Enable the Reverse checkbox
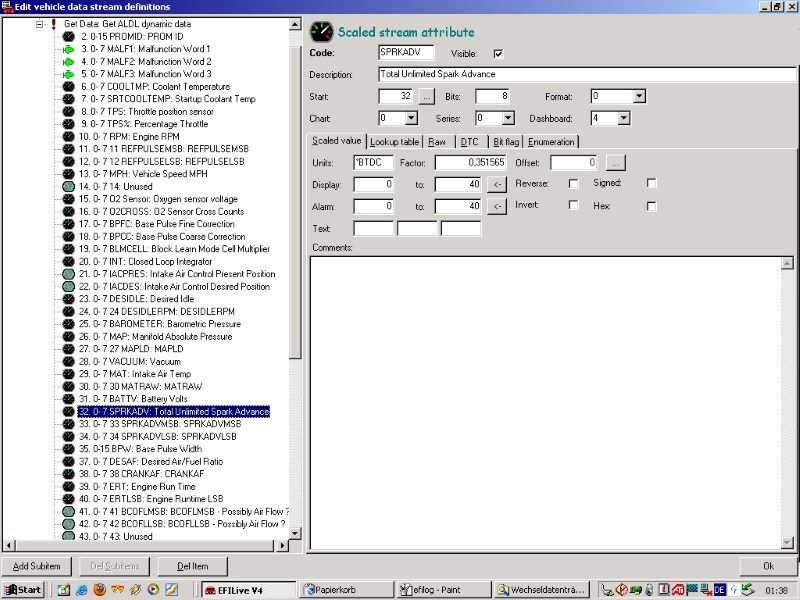 (573, 184)
